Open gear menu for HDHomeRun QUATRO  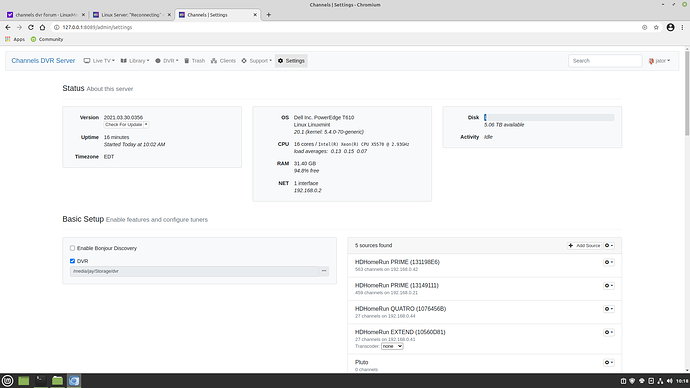click(609, 309)
